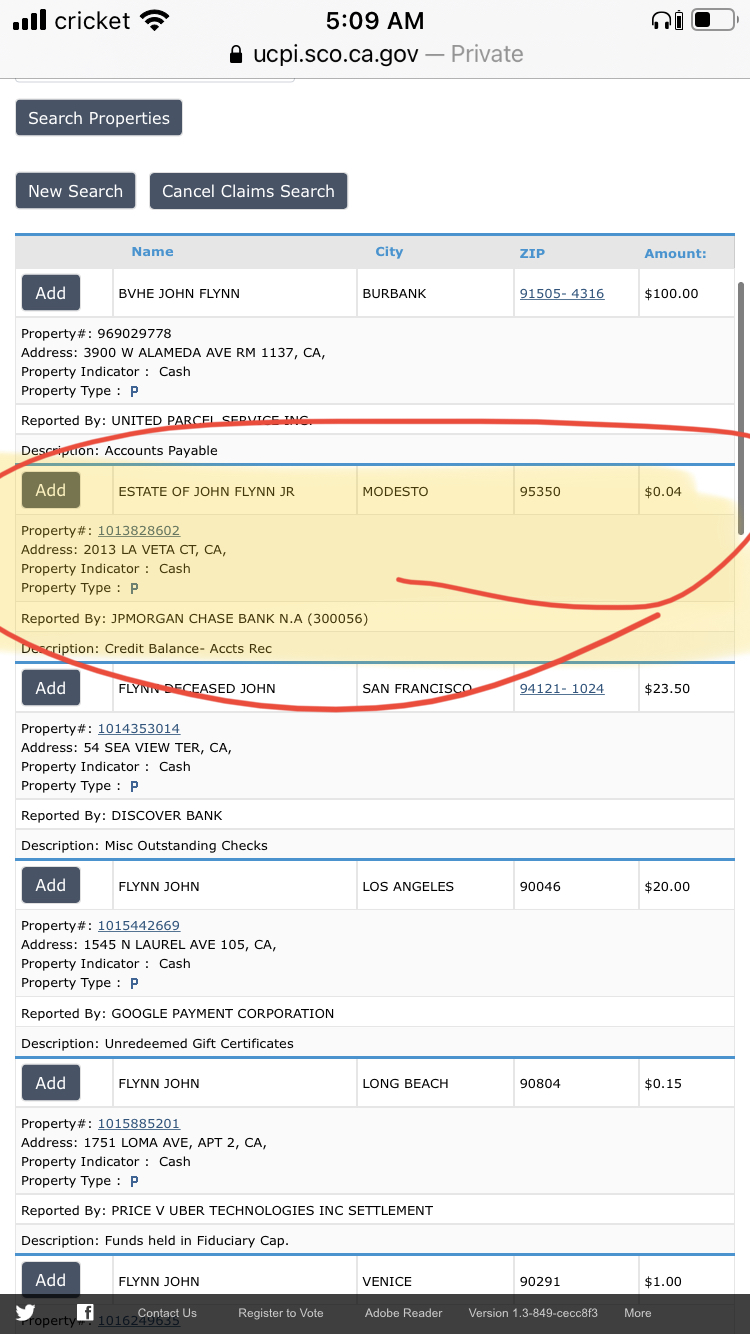This screenshot has height=1334, width=750.
Task: Sort by the City column header
Action: click(x=389, y=252)
